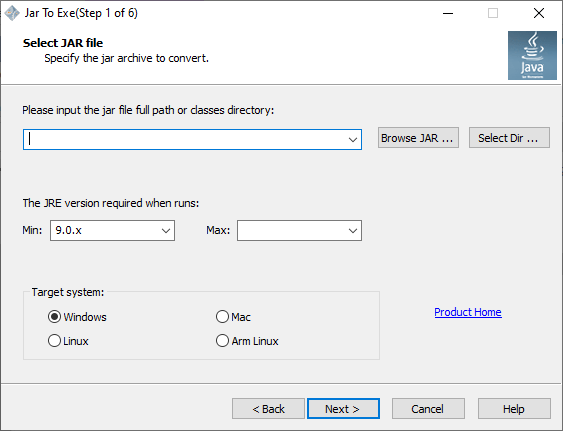The height and width of the screenshot is (431, 563).
Task: Go to the previous step with Back
Action: (x=268, y=409)
